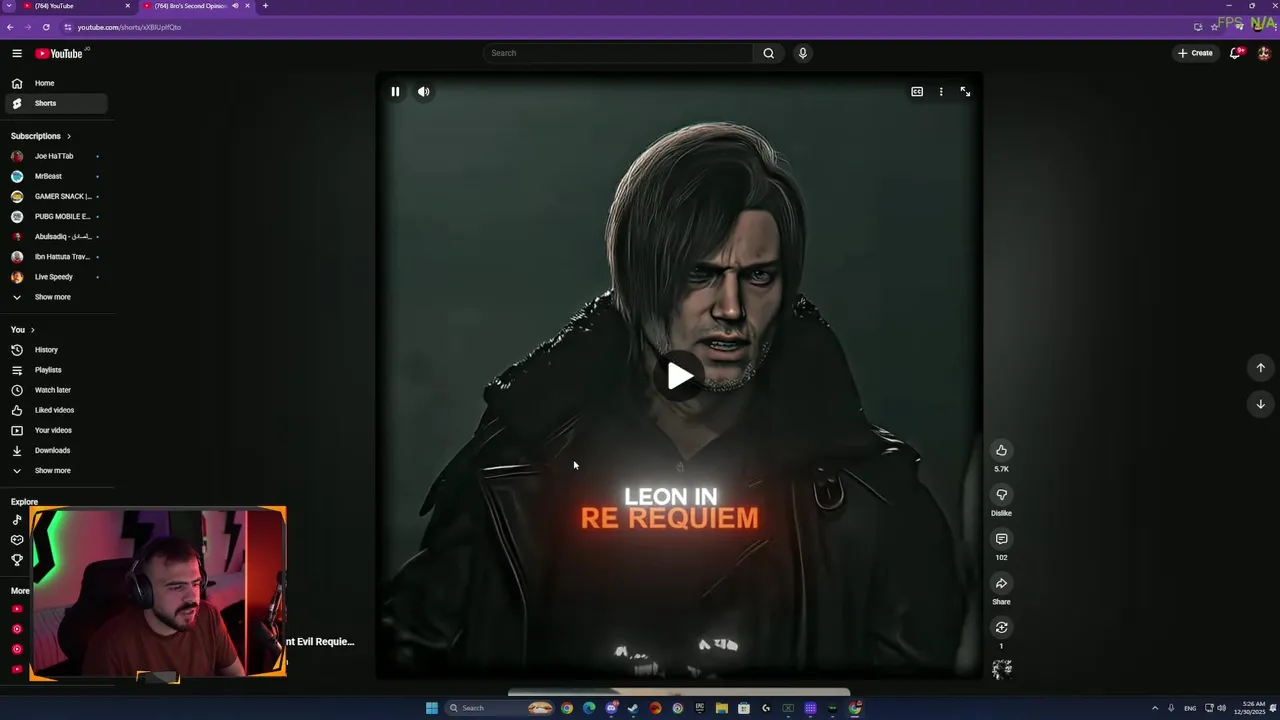
Task: Reload the page
Action: (46, 27)
